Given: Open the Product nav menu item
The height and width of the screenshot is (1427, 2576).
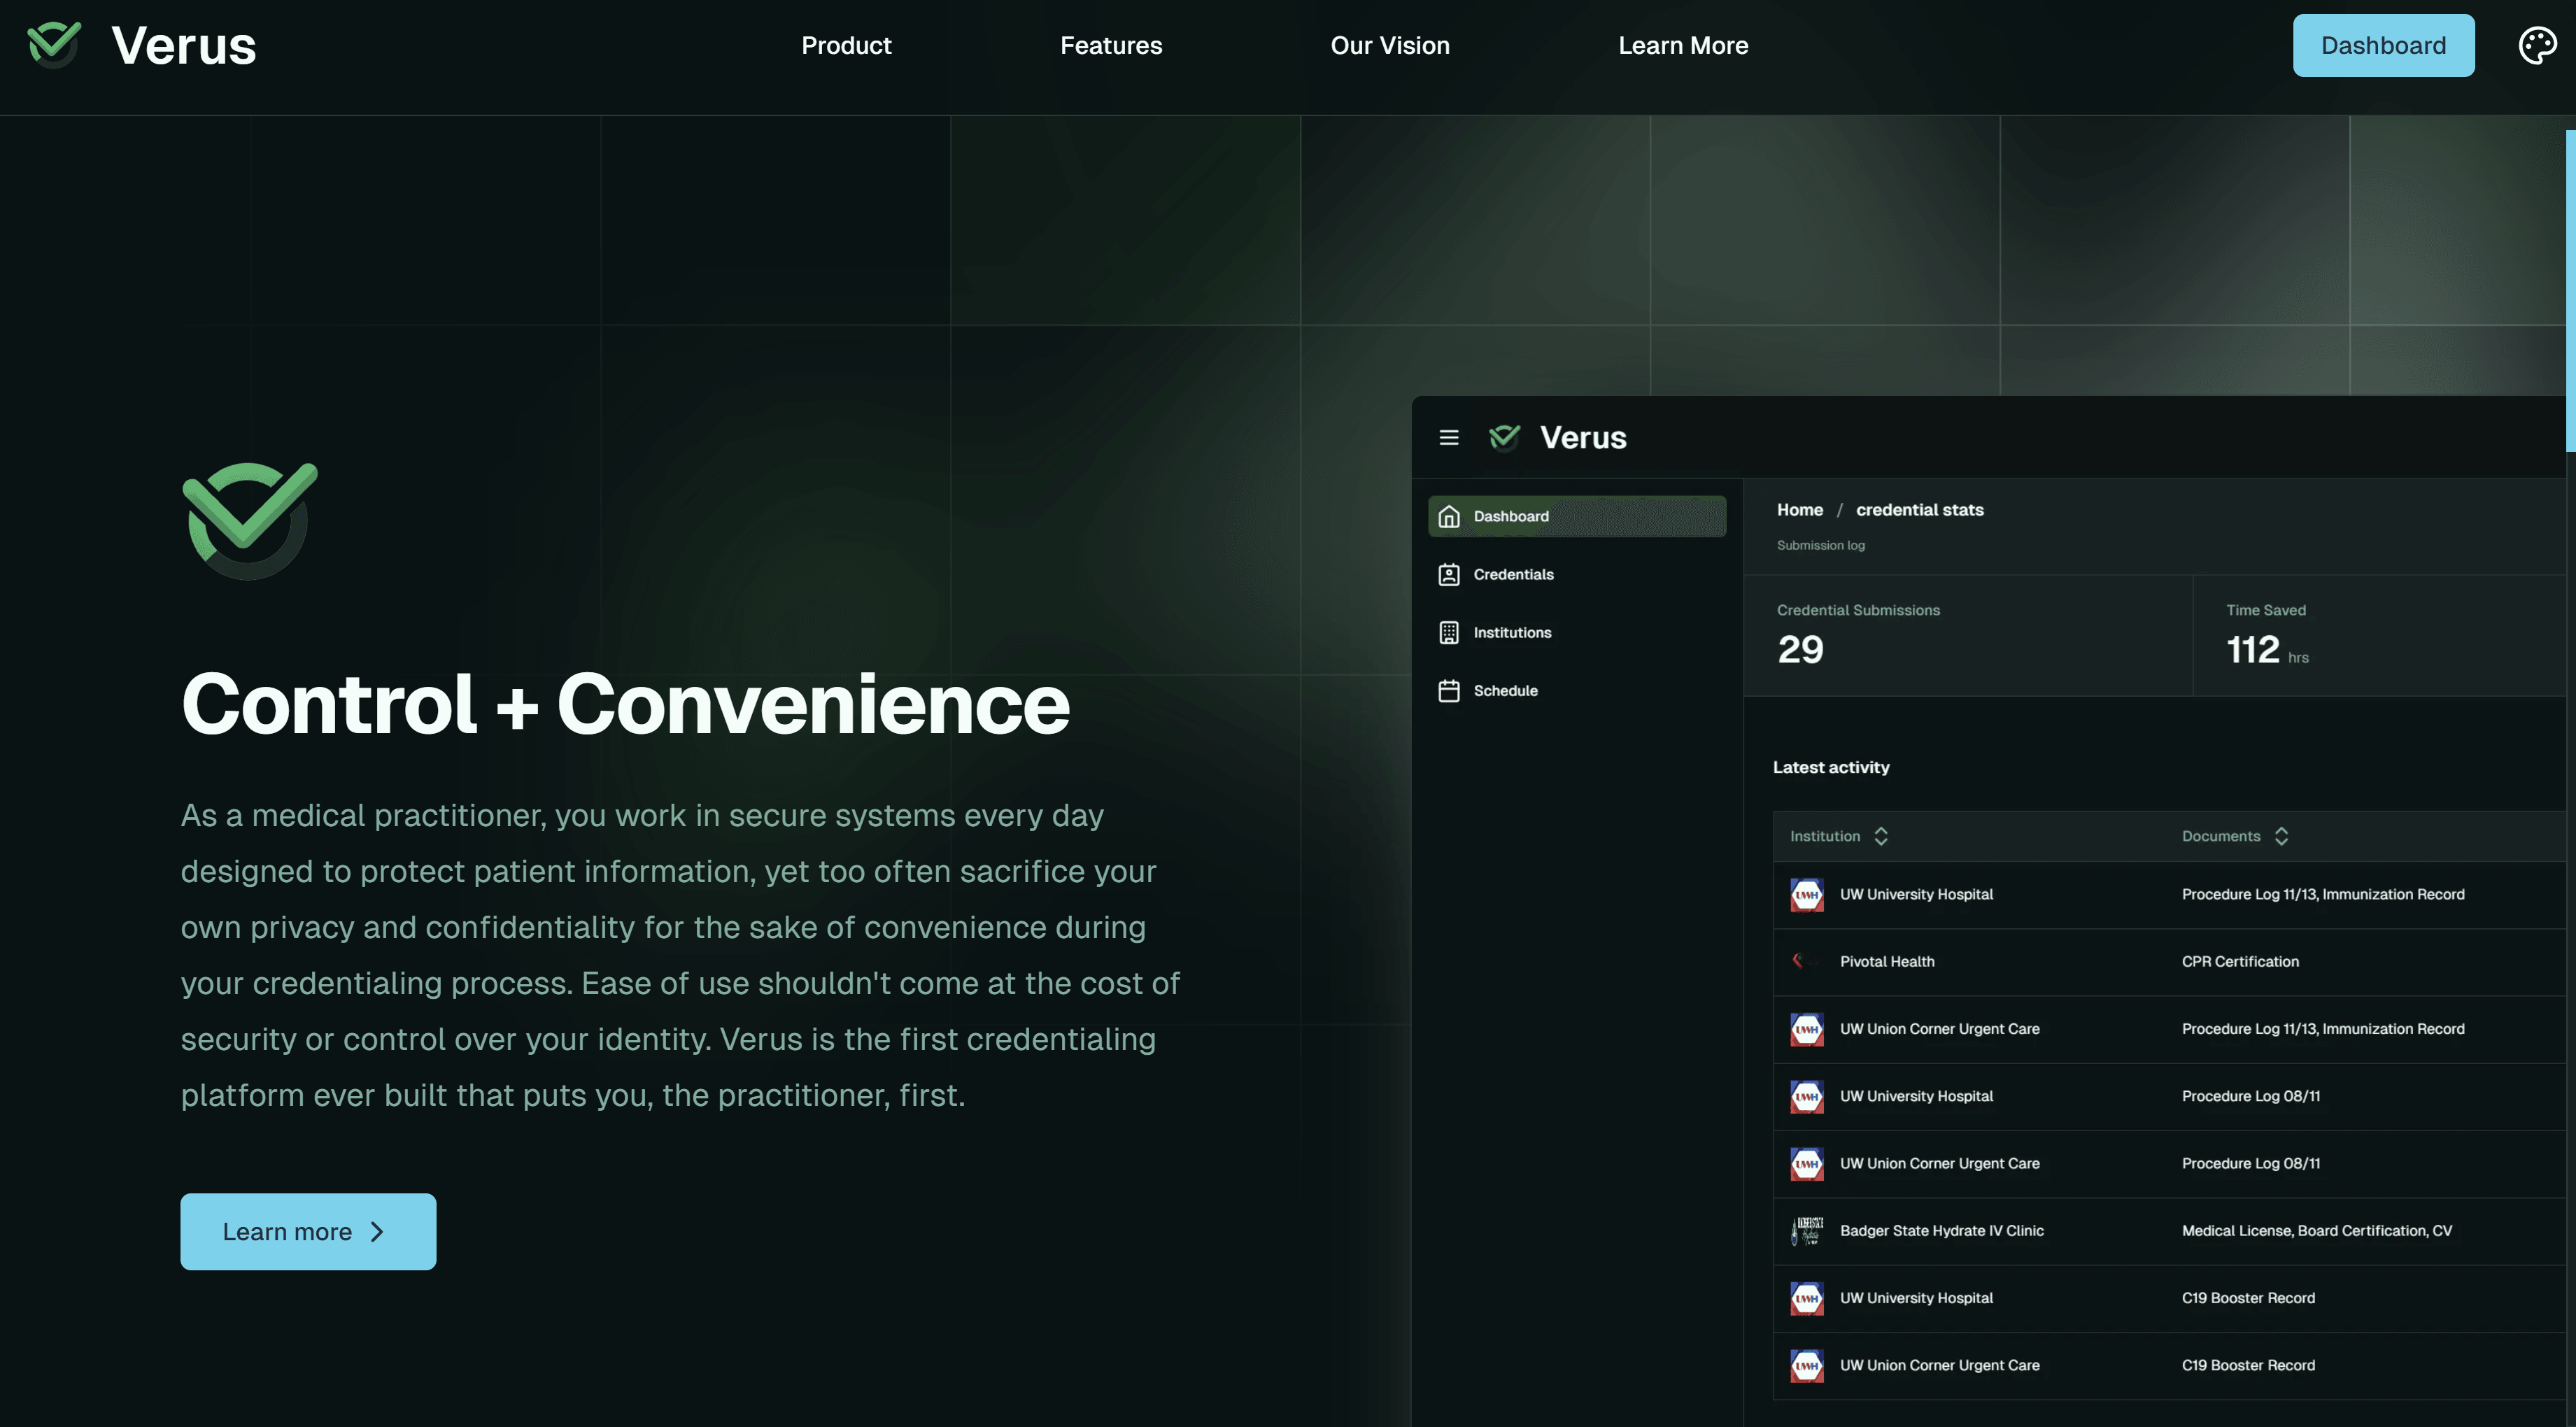Looking at the screenshot, I should (845, 45).
